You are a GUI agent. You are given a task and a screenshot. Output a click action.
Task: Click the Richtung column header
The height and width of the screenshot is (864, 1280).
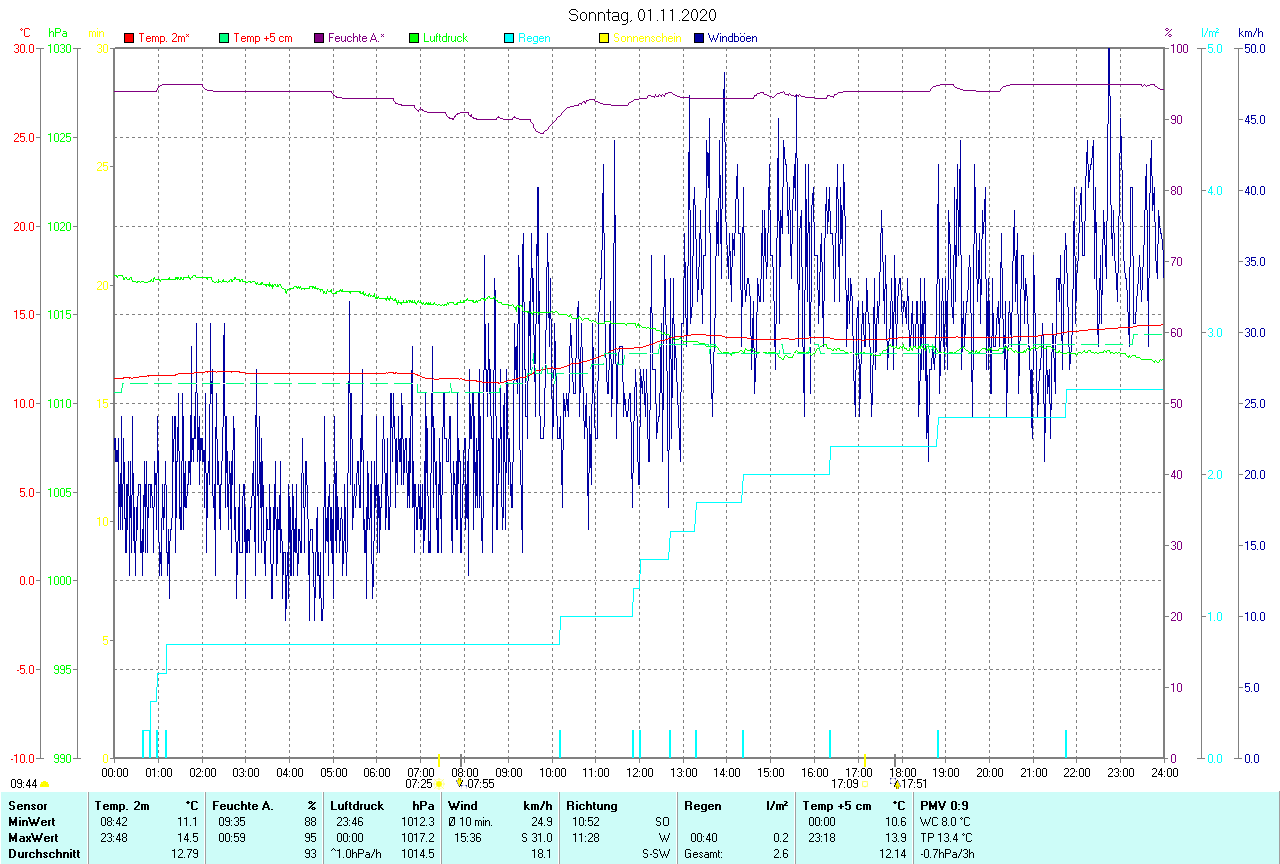point(592,806)
